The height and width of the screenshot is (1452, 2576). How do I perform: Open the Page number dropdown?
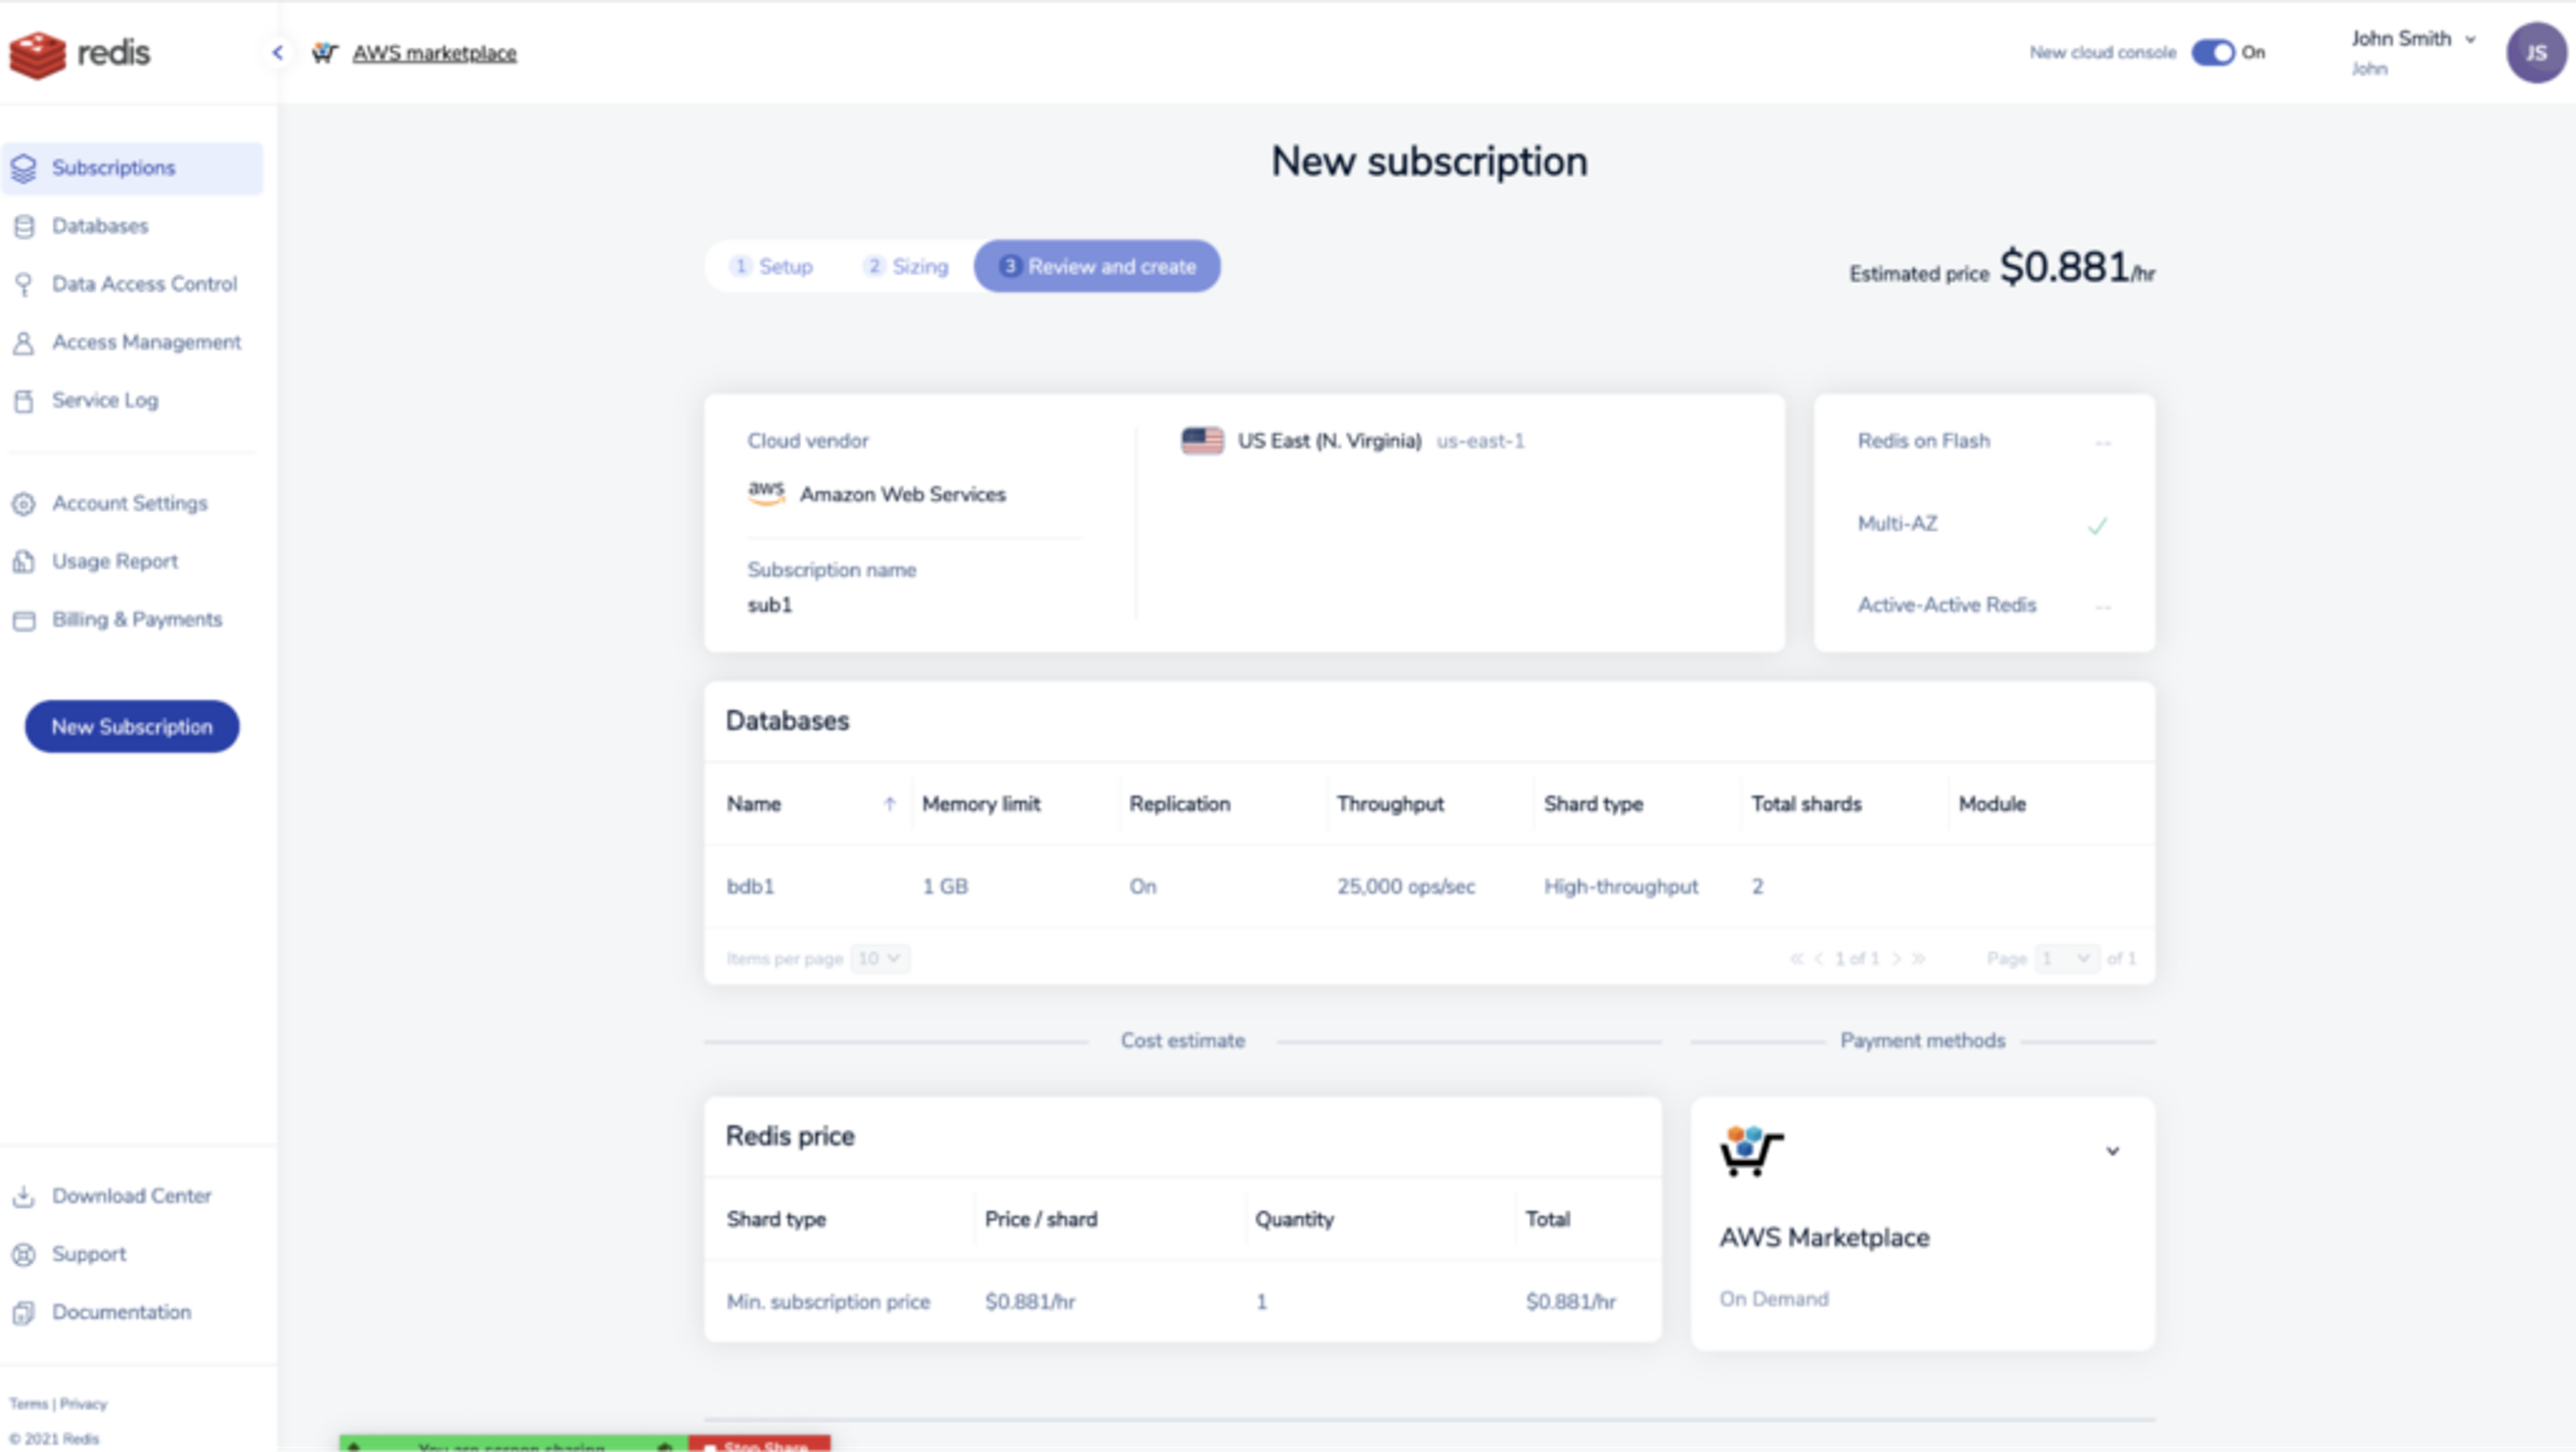tap(2065, 959)
